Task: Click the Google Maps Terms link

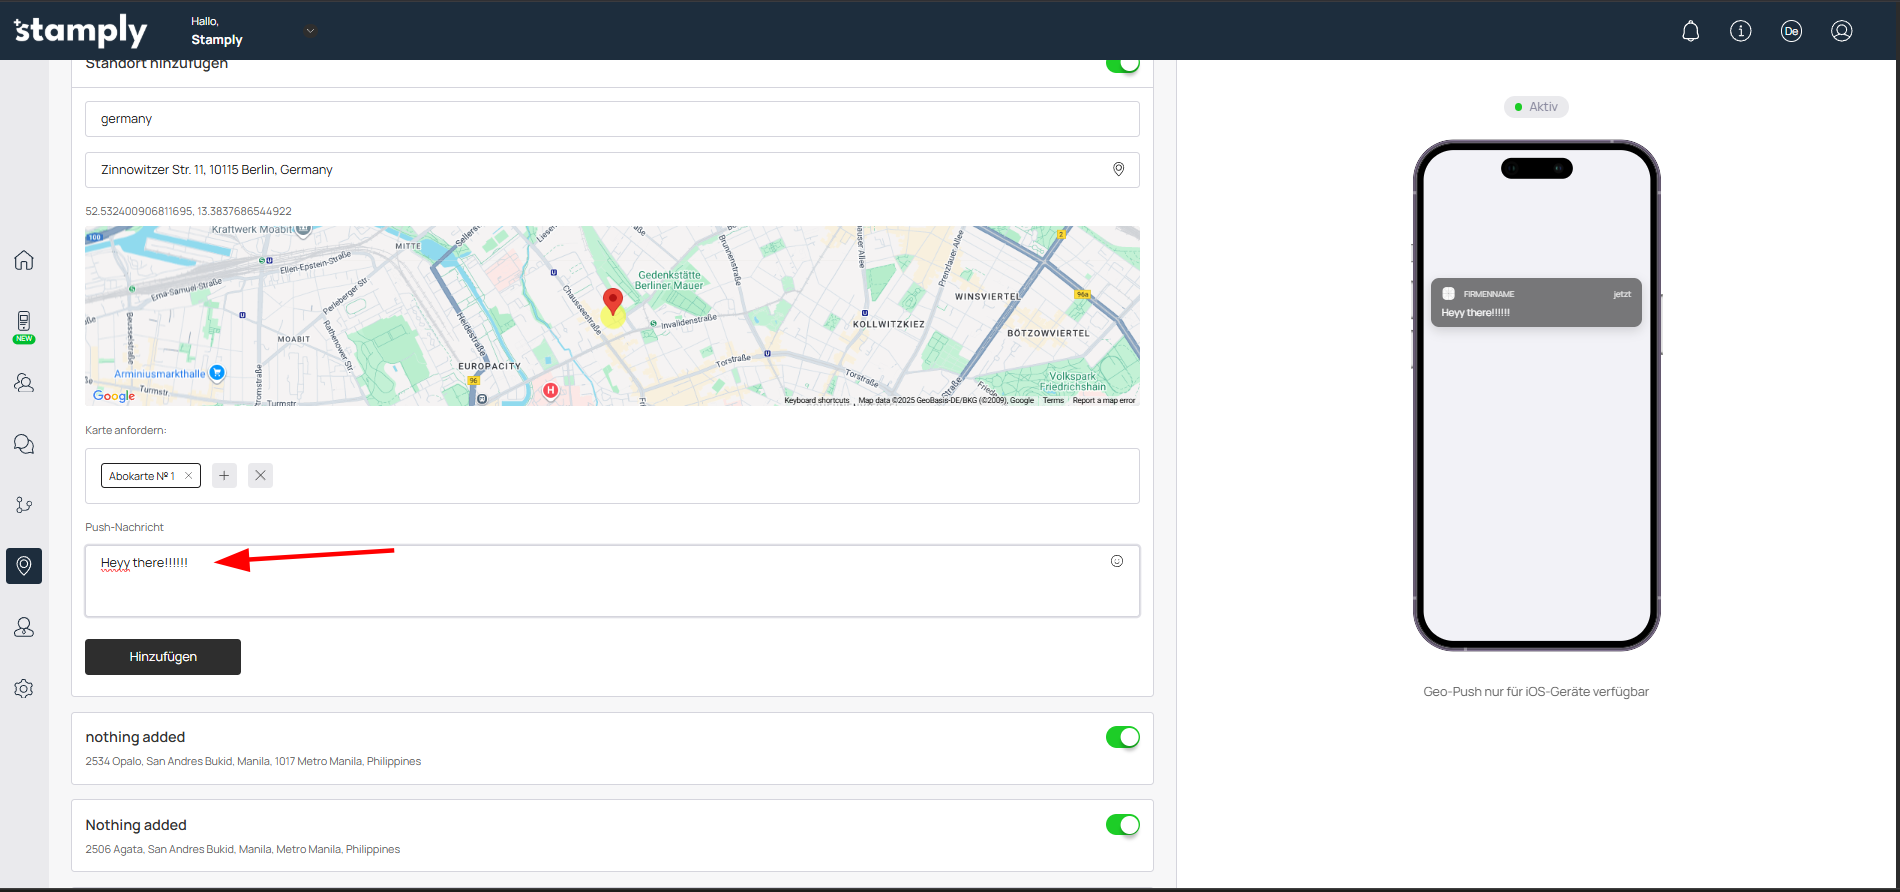Action: [1053, 400]
